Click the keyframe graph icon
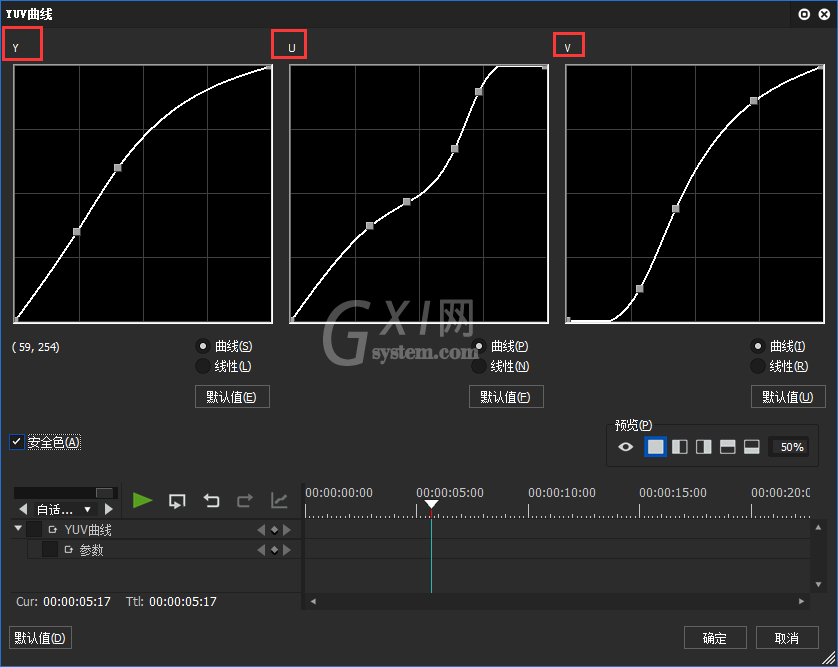The width and height of the screenshot is (838, 667). tap(279, 501)
